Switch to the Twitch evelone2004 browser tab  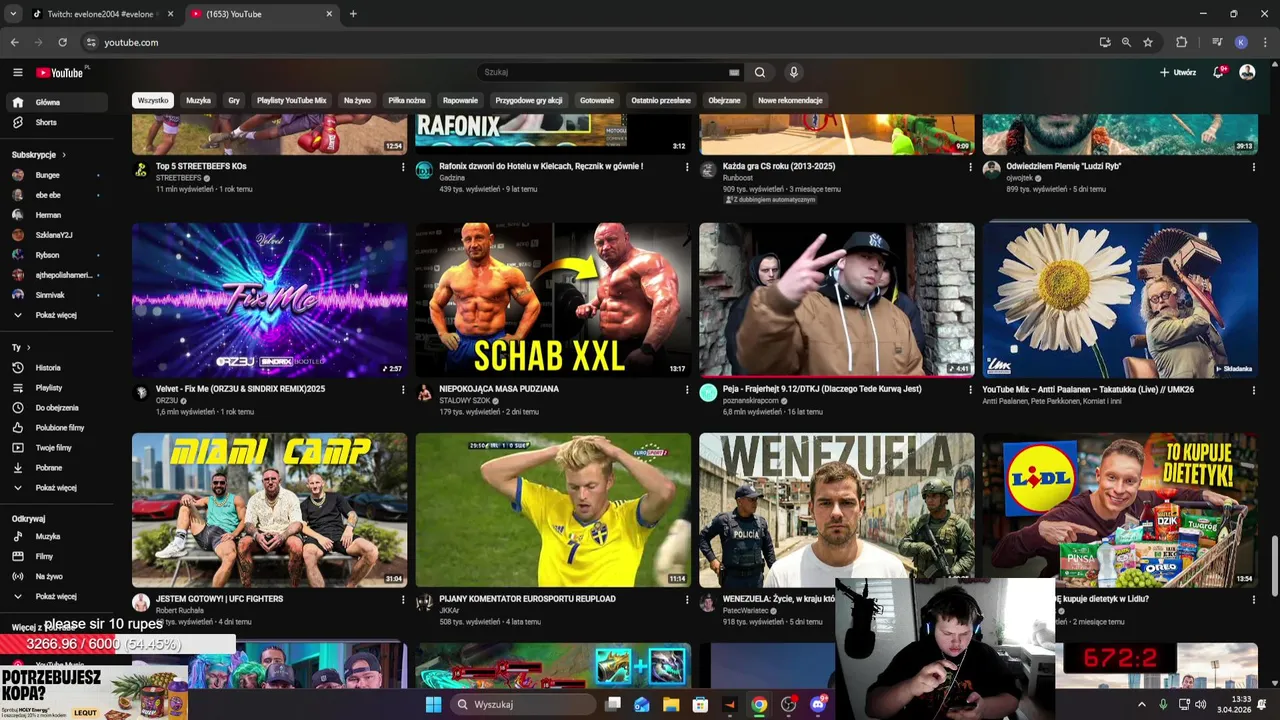point(102,14)
